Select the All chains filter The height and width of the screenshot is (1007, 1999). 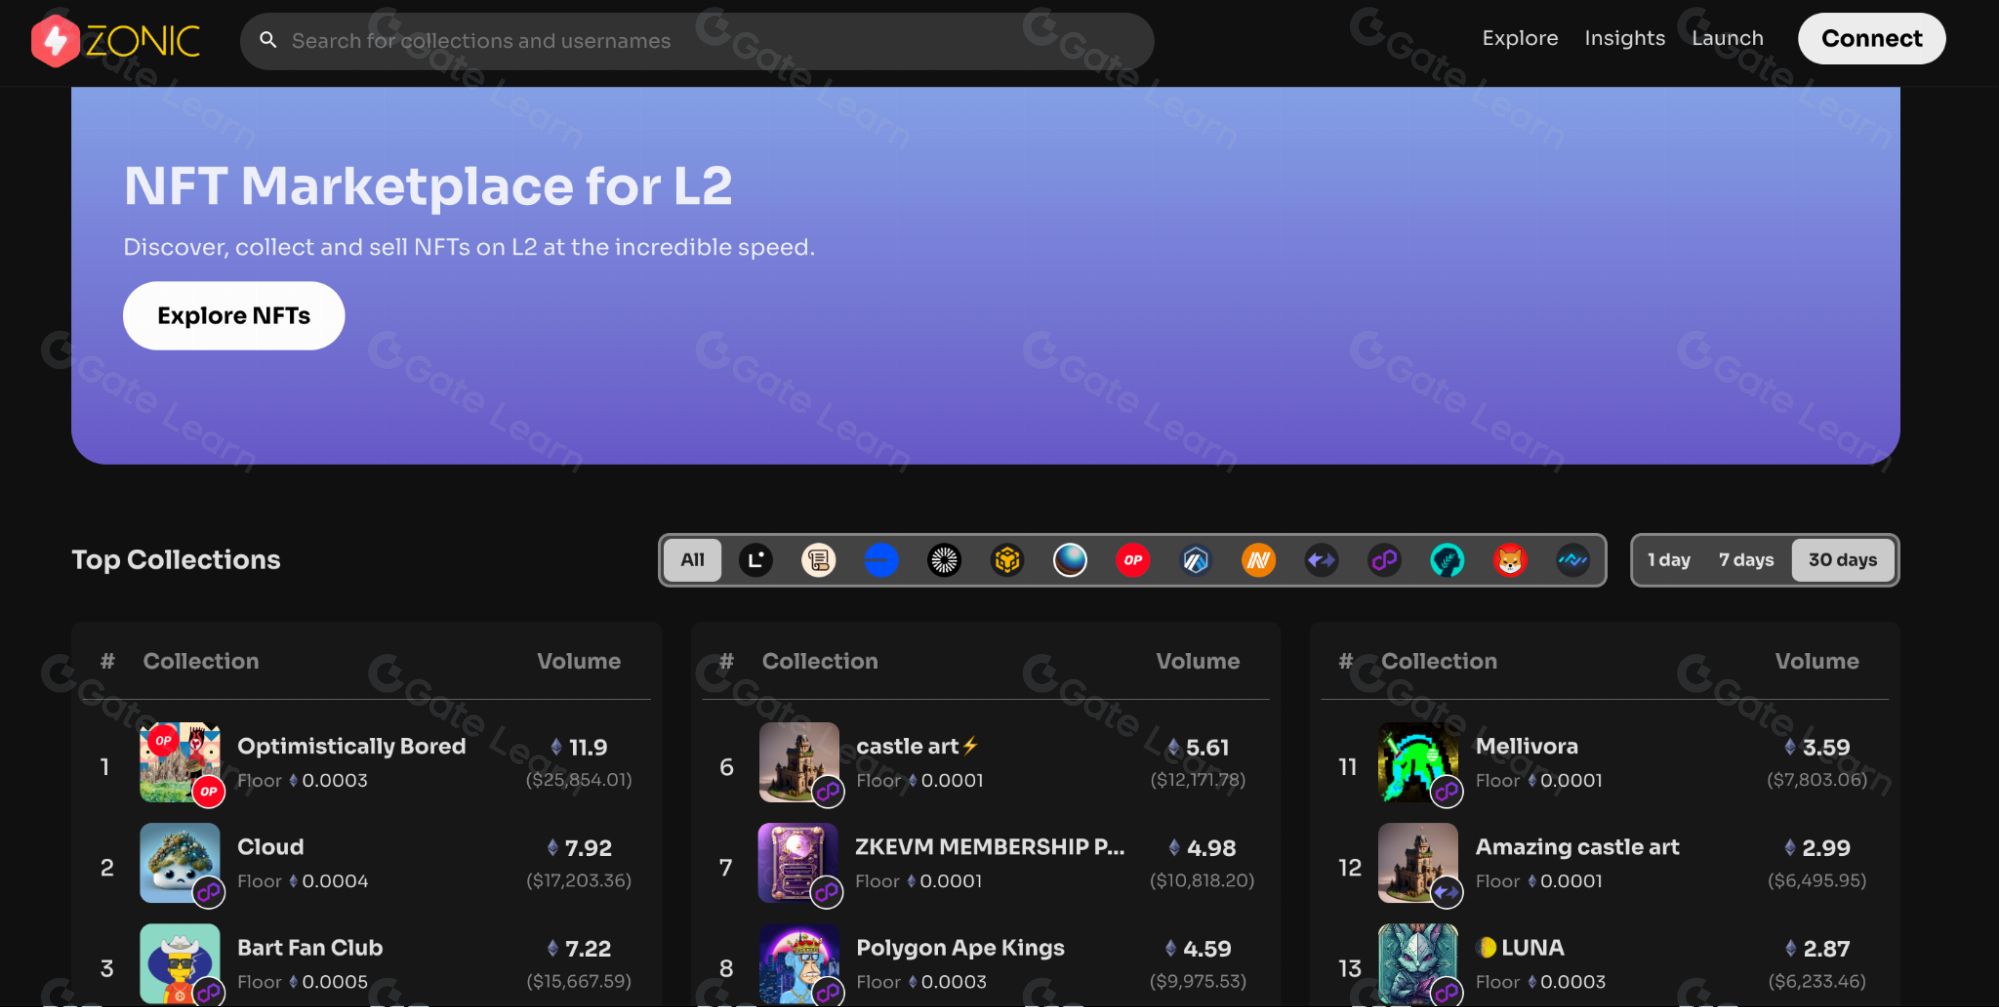point(692,560)
